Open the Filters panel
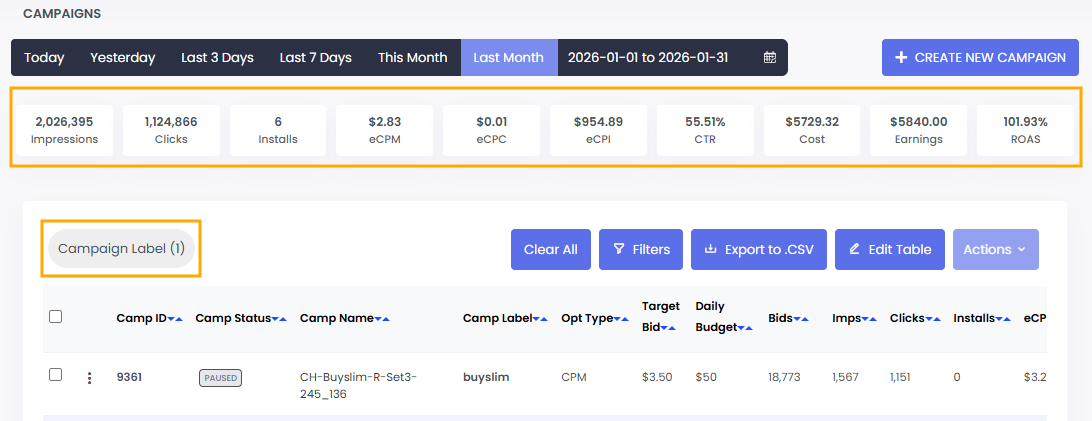 click(640, 249)
